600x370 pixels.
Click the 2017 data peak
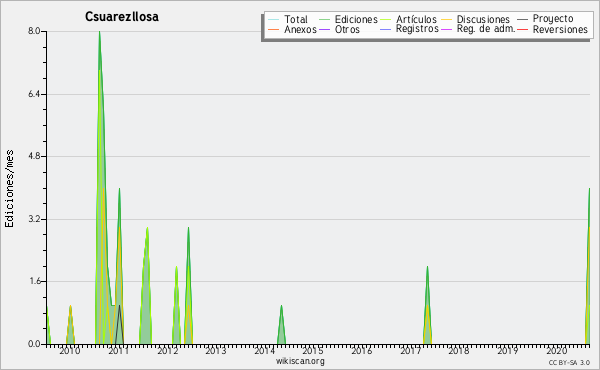pos(427,305)
